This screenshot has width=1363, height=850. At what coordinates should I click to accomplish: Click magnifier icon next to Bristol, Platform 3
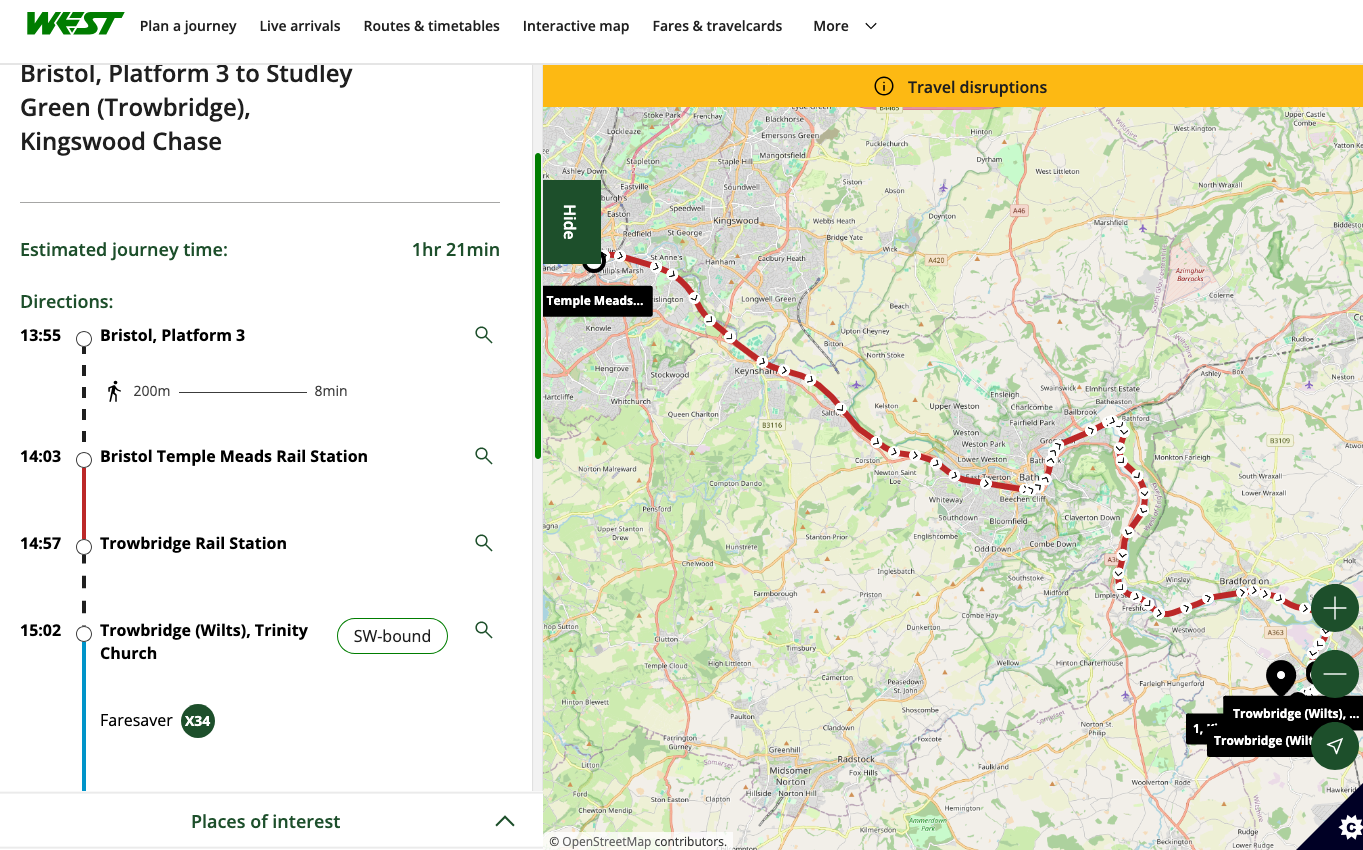tap(484, 335)
